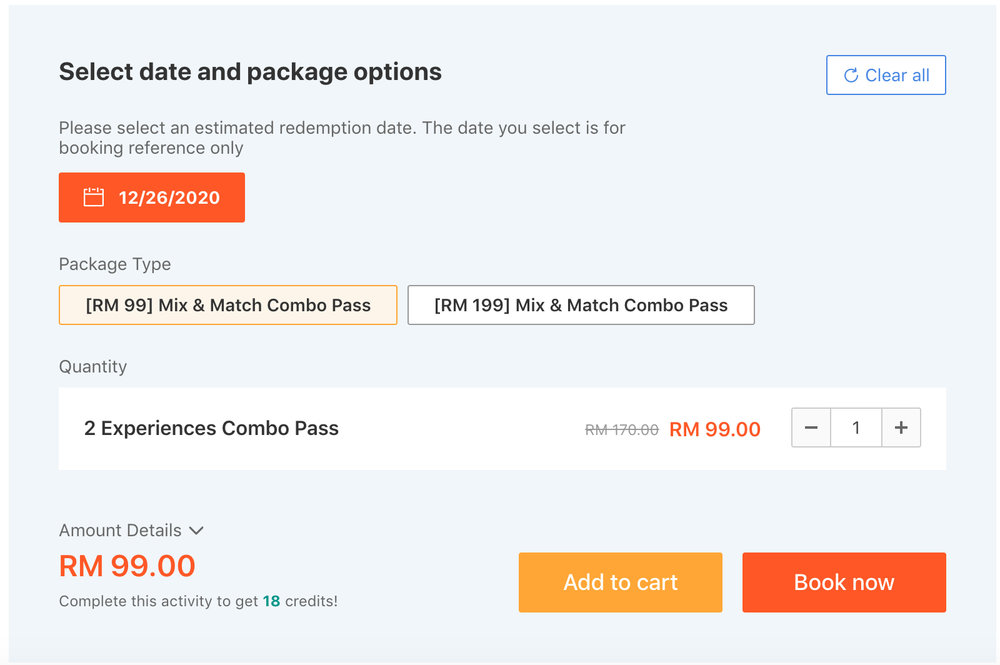Viewport: 1000px width, 665px height.
Task: Click the Select date and package options heading
Action: [x=250, y=72]
